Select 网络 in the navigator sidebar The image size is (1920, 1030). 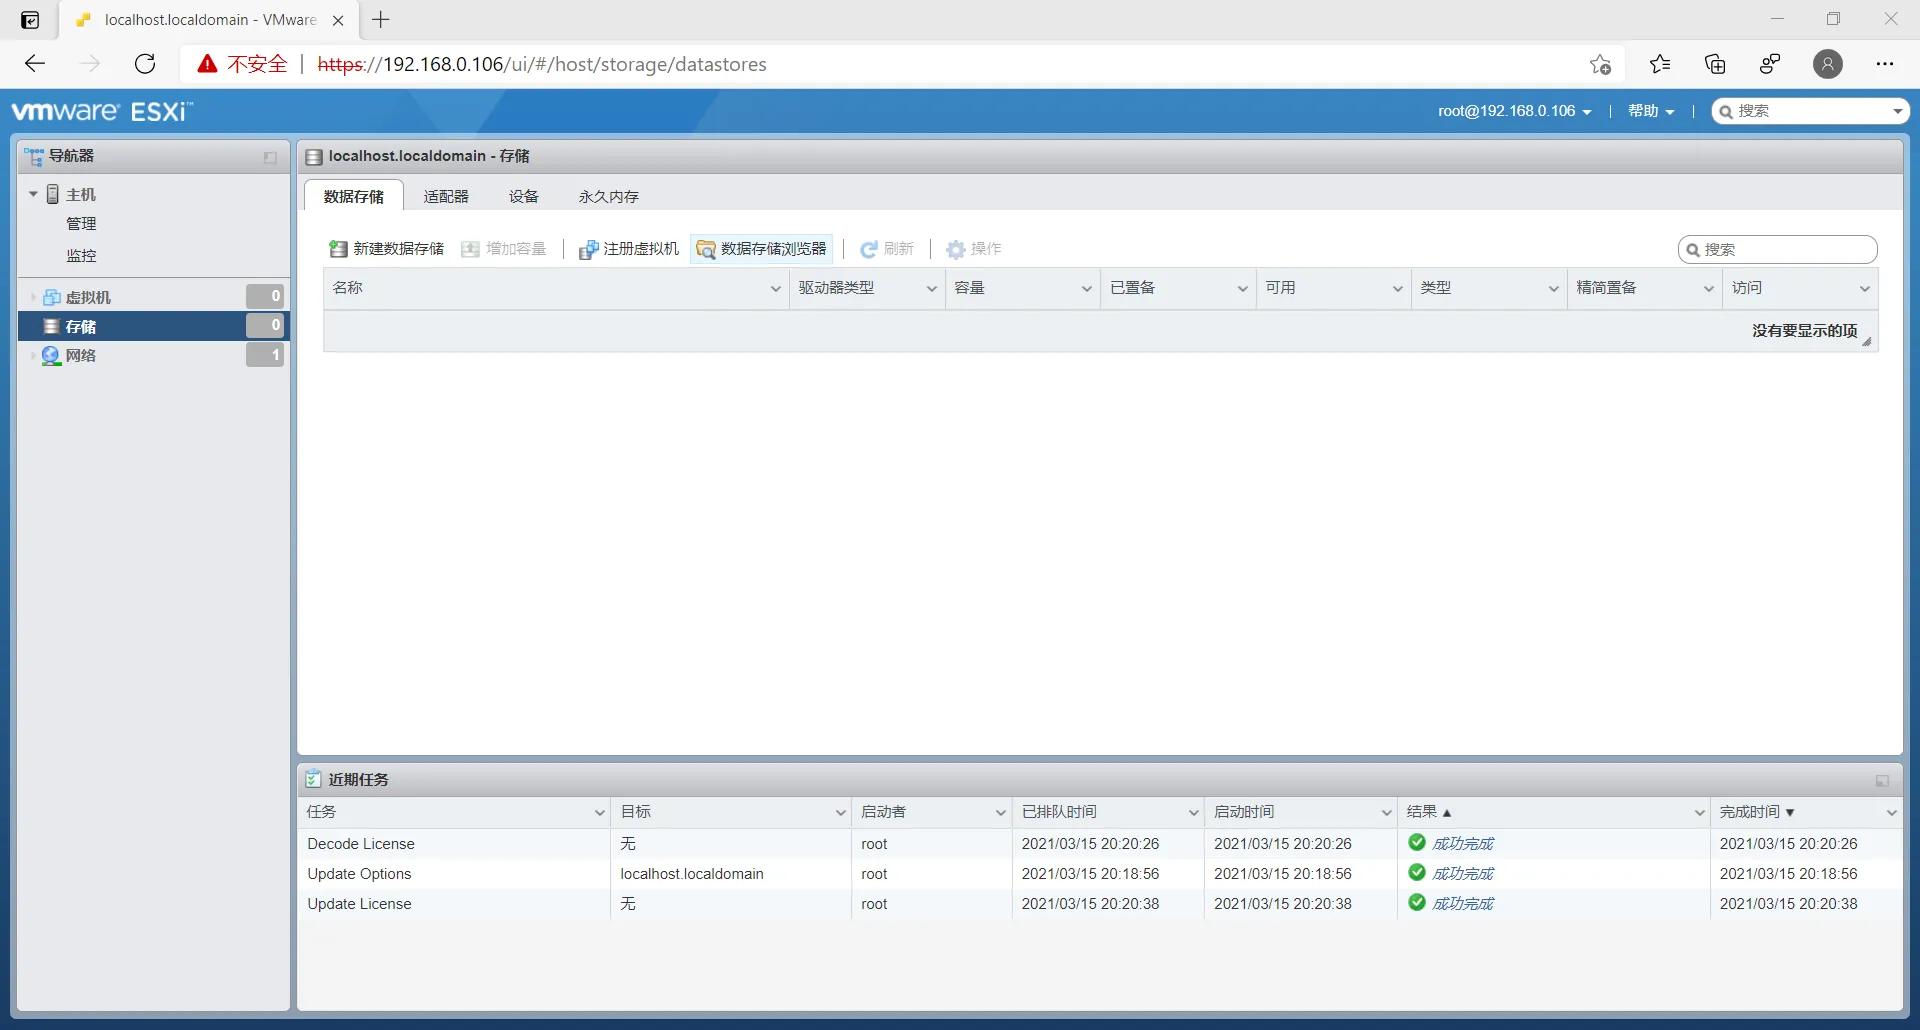pyautogui.click(x=82, y=355)
